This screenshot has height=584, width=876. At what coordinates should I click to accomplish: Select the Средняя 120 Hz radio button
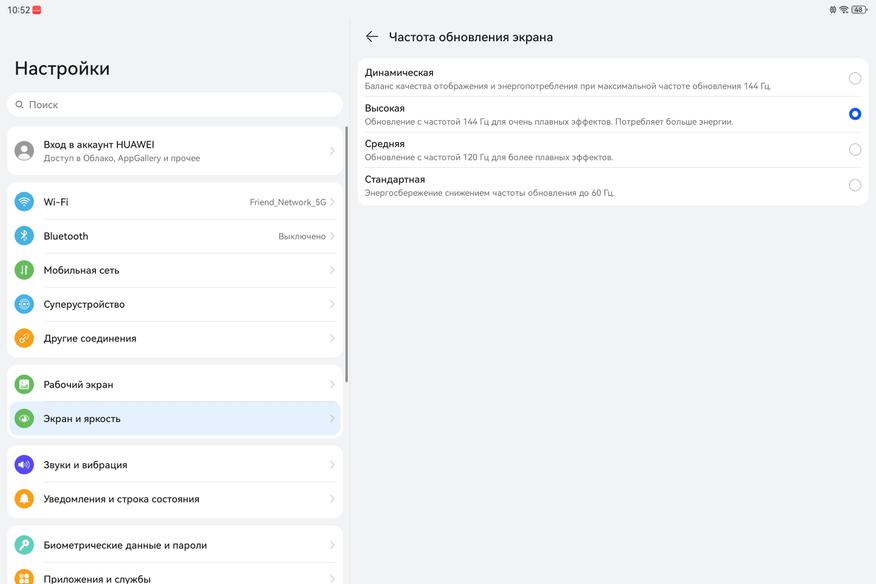pos(855,150)
